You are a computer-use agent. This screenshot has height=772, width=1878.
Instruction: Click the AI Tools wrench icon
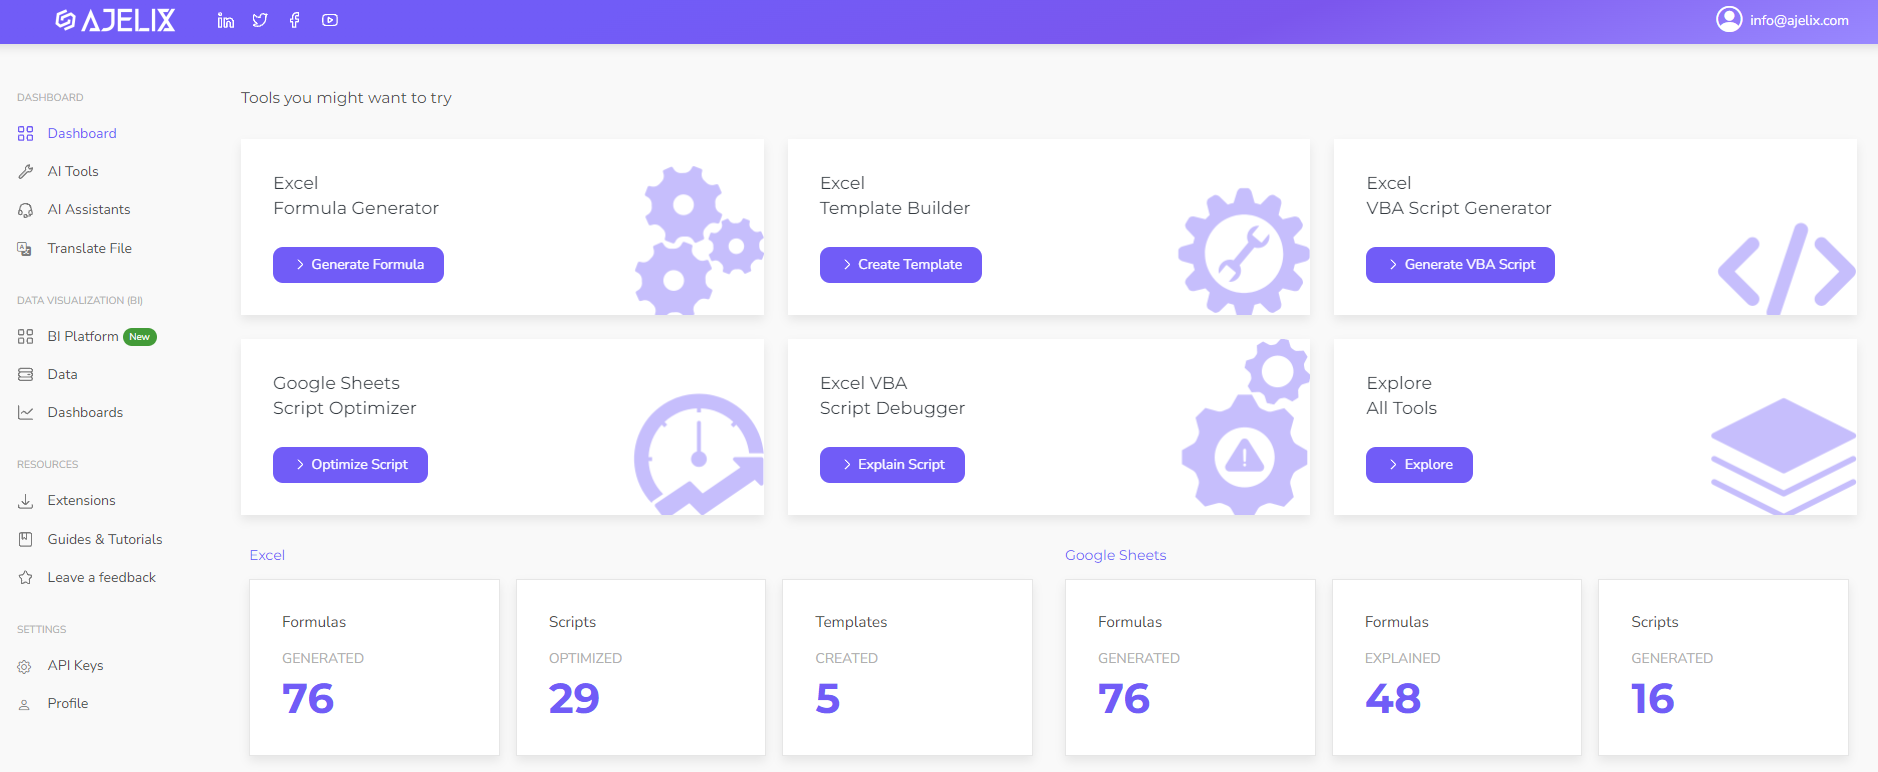click(x=26, y=172)
